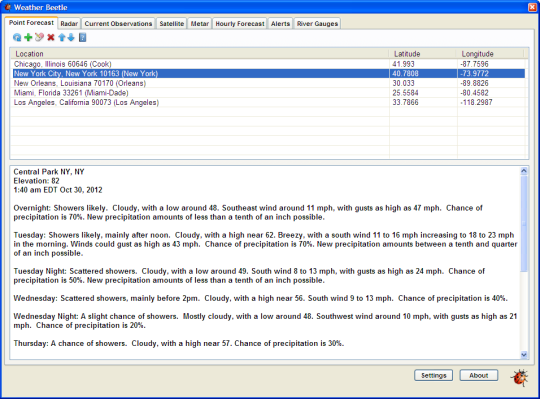Select the Chicago, Illinois 60646 (Cook) row
Screen dimensions: 540x399
269,64
